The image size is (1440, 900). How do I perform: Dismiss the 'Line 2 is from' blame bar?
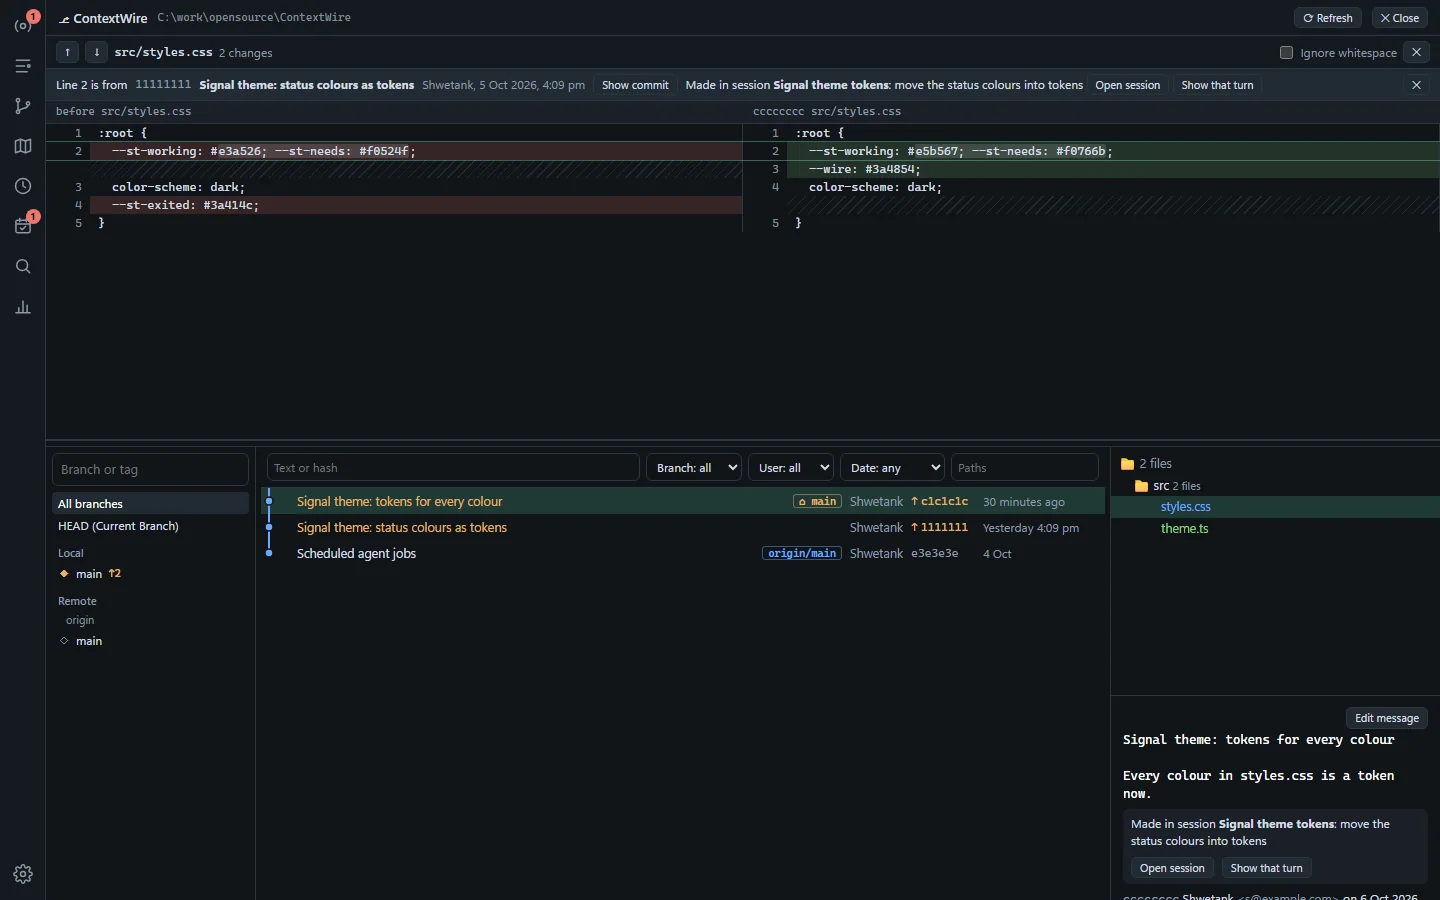[1416, 85]
